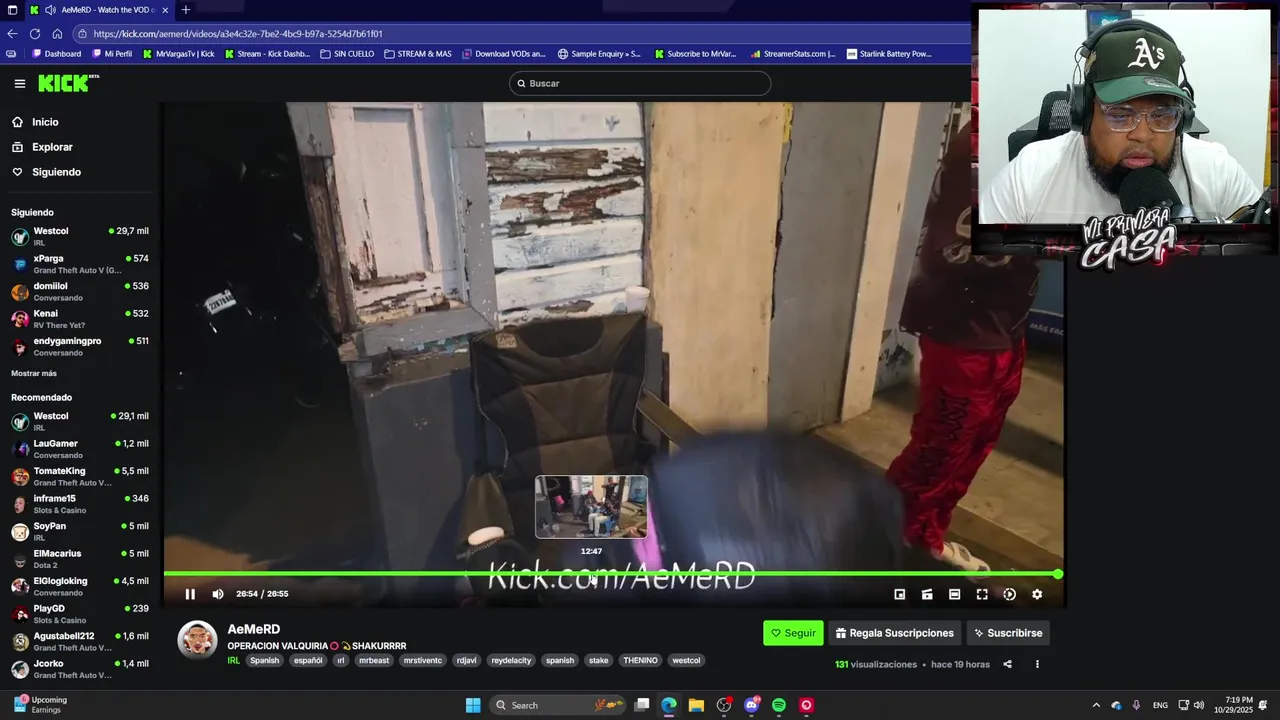Screen dimensions: 1280x720
Task: Click the timeline preview thumbnail at 12:47
Action: 591,507
